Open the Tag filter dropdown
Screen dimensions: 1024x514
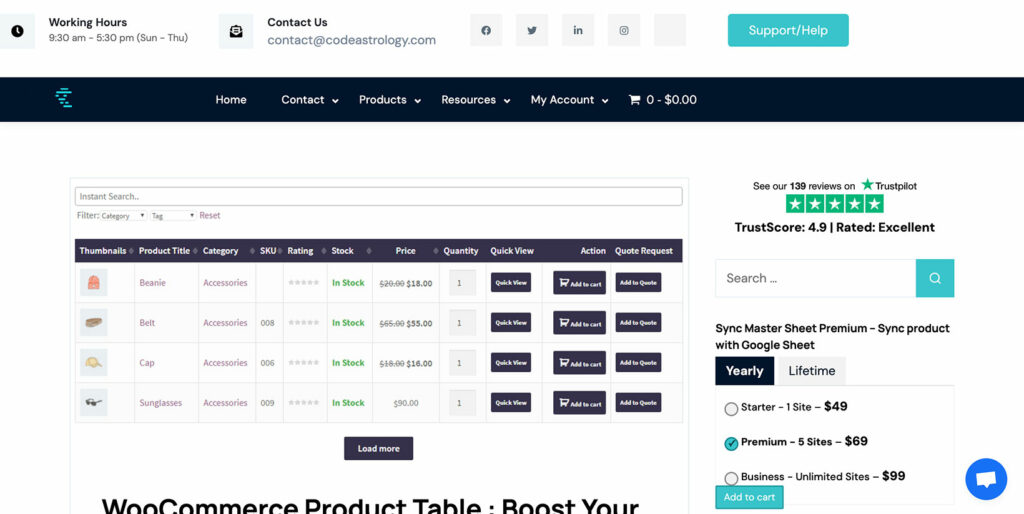[173, 216]
